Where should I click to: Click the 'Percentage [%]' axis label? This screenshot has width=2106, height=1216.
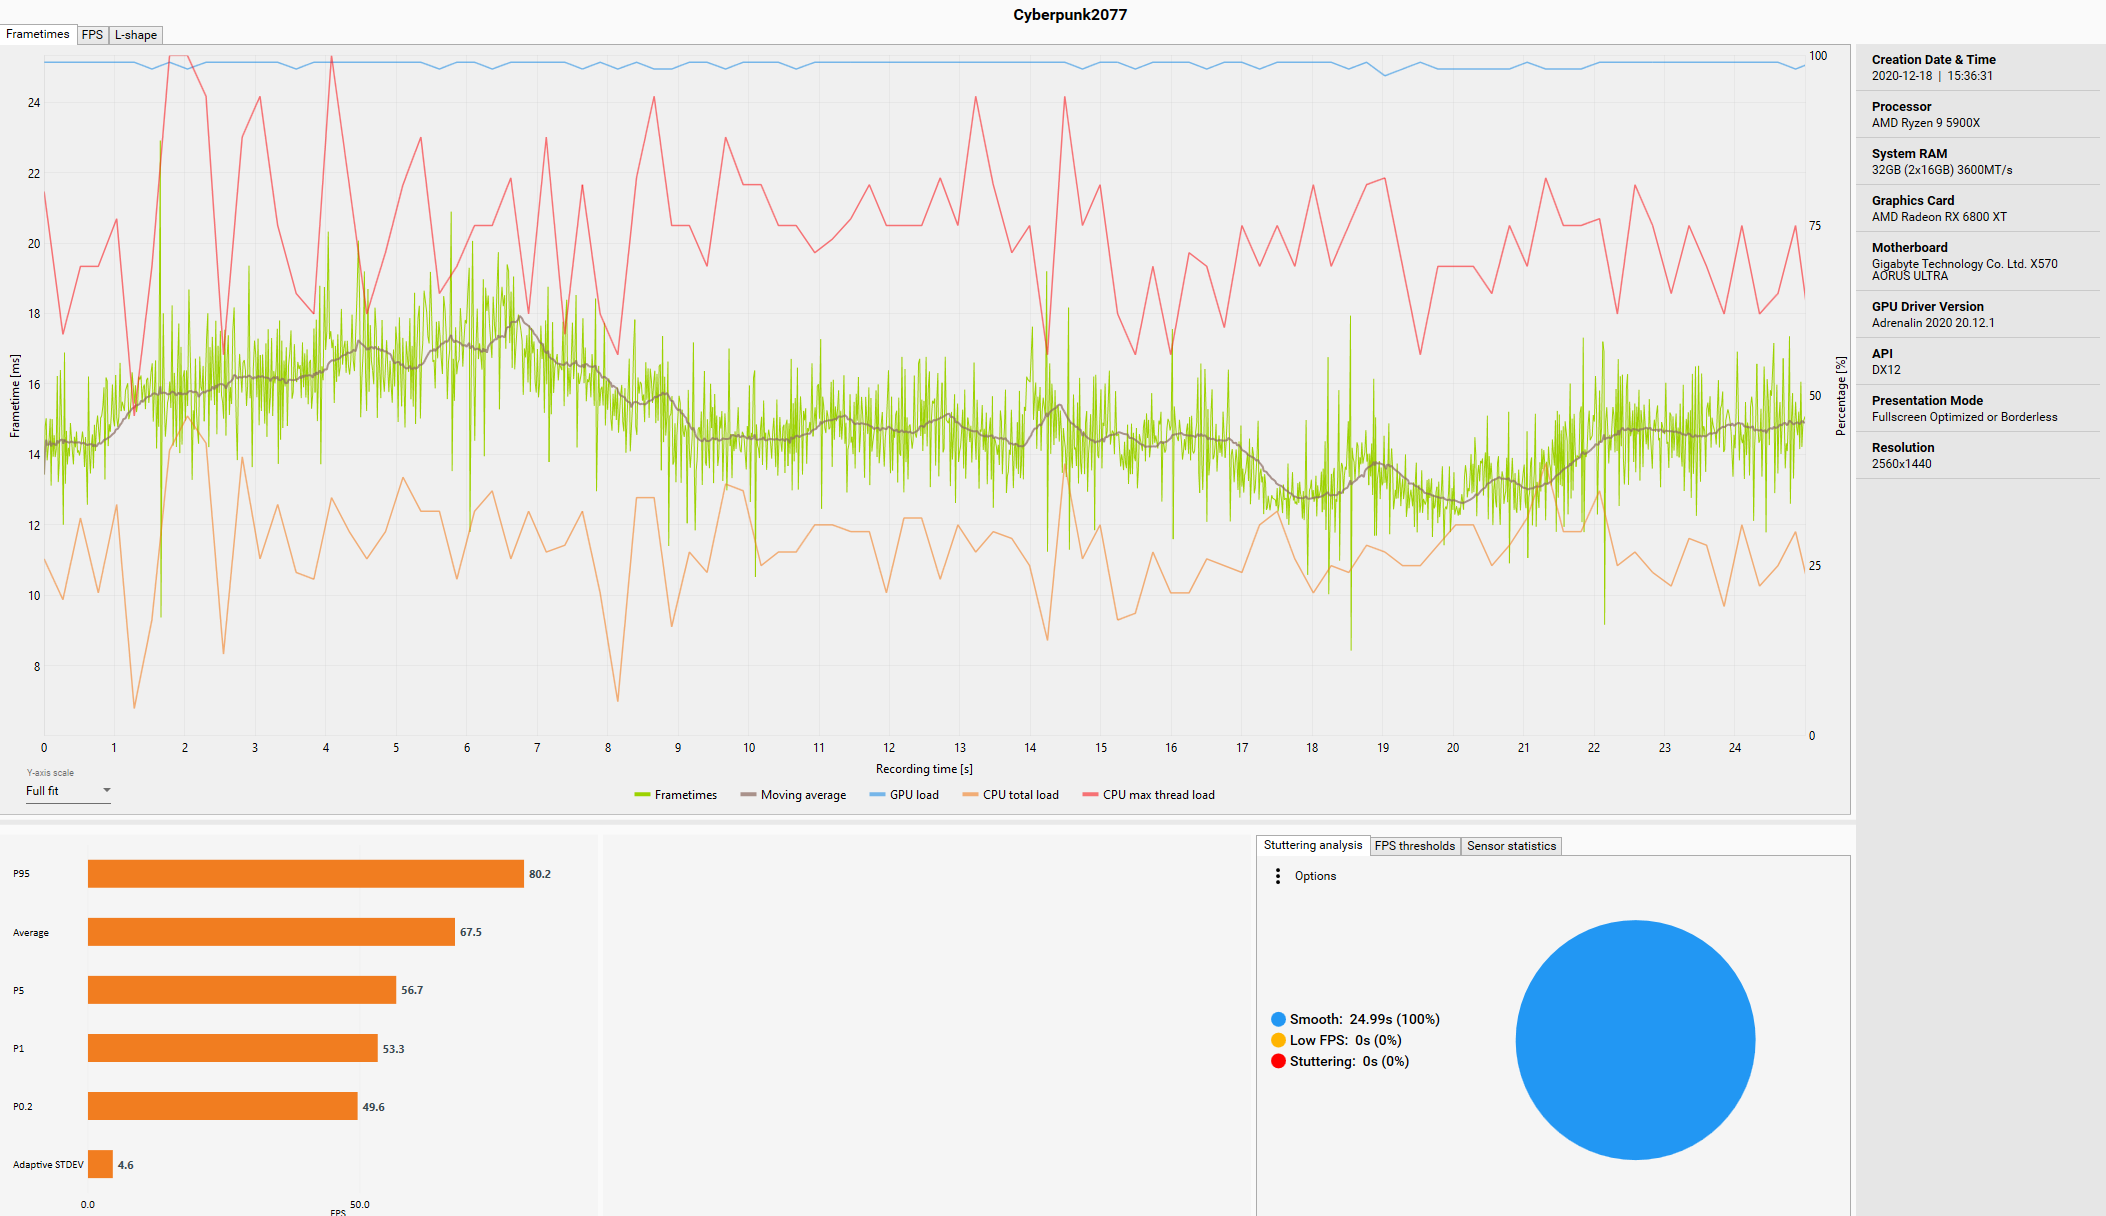1840,396
